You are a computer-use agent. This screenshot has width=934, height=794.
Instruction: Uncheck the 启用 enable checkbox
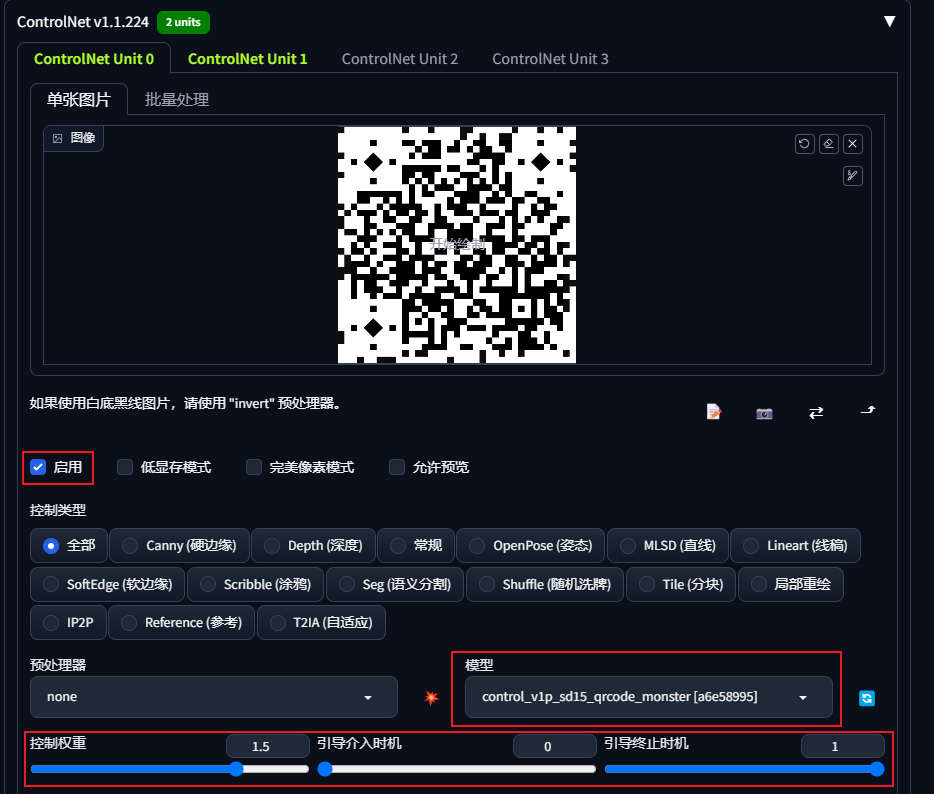tap(38, 467)
